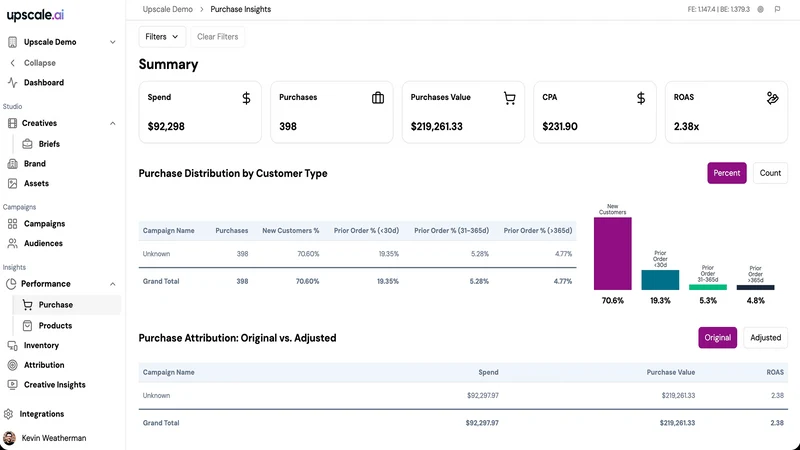Open the Attribution target icon
The height and width of the screenshot is (450, 800).
(x=12, y=365)
